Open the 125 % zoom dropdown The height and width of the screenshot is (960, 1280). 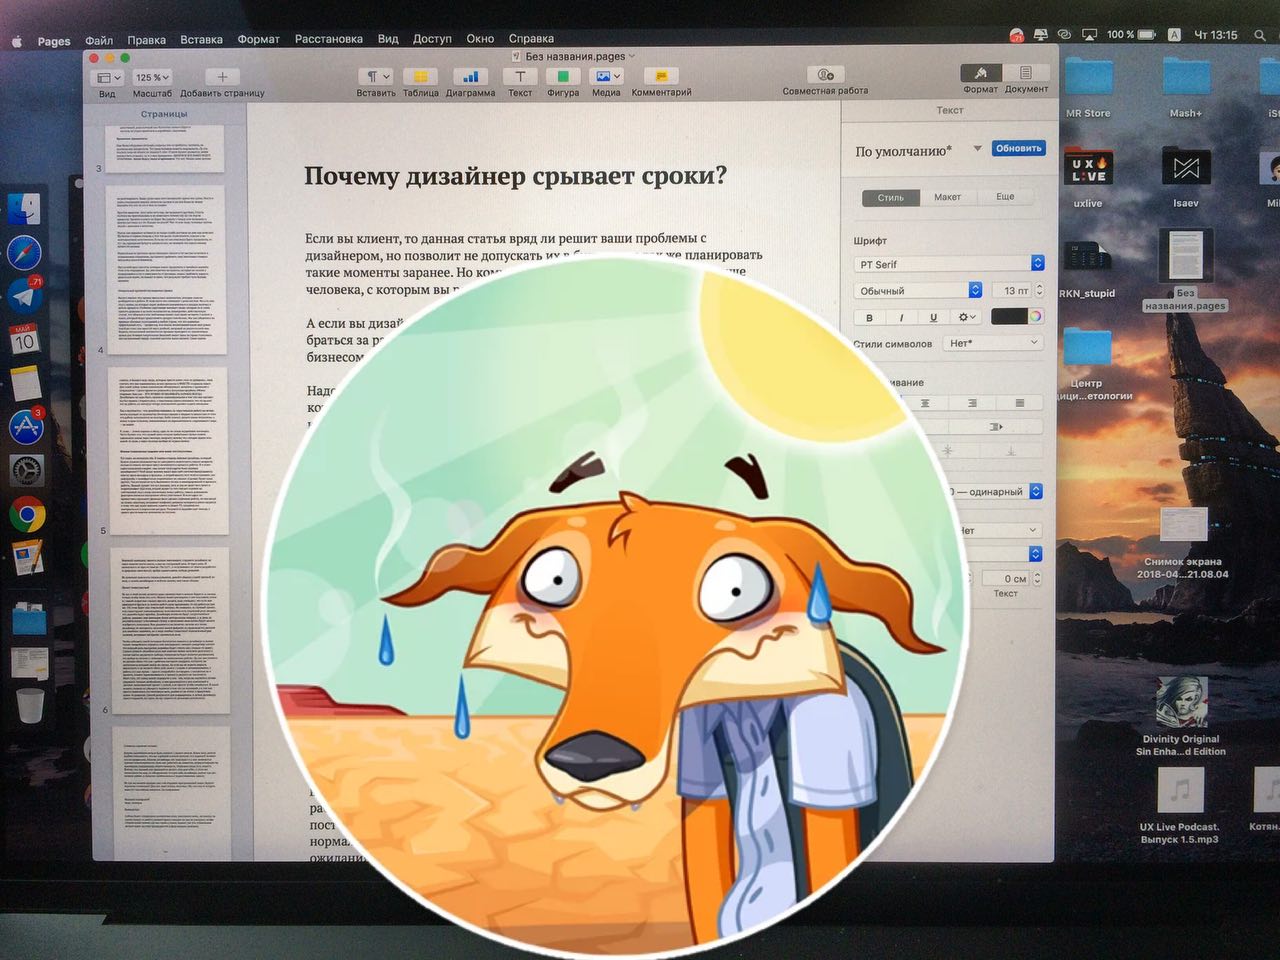tap(152, 77)
